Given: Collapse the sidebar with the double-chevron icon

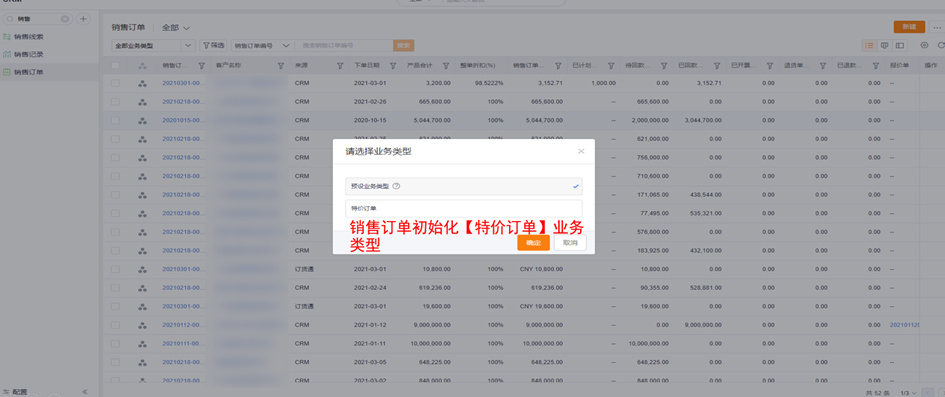Looking at the screenshot, I should coord(85,392).
